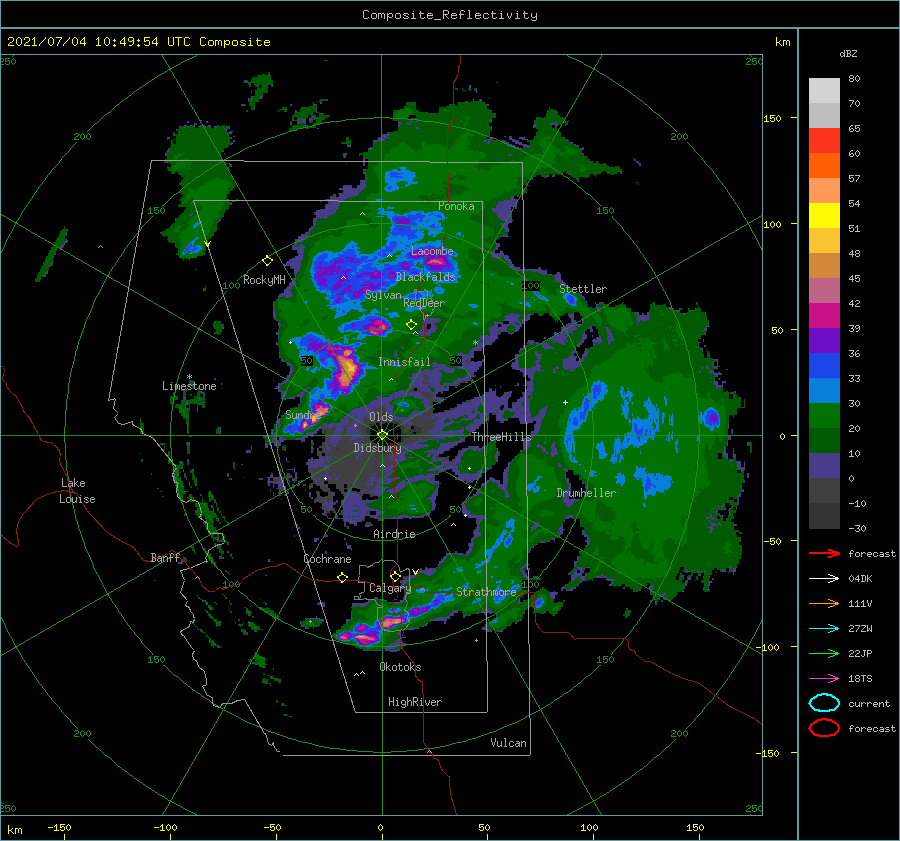The height and width of the screenshot is (841, 900).
Task: Click the Drumheller town label
Action: pyautogui.click(x=586, y=493)
